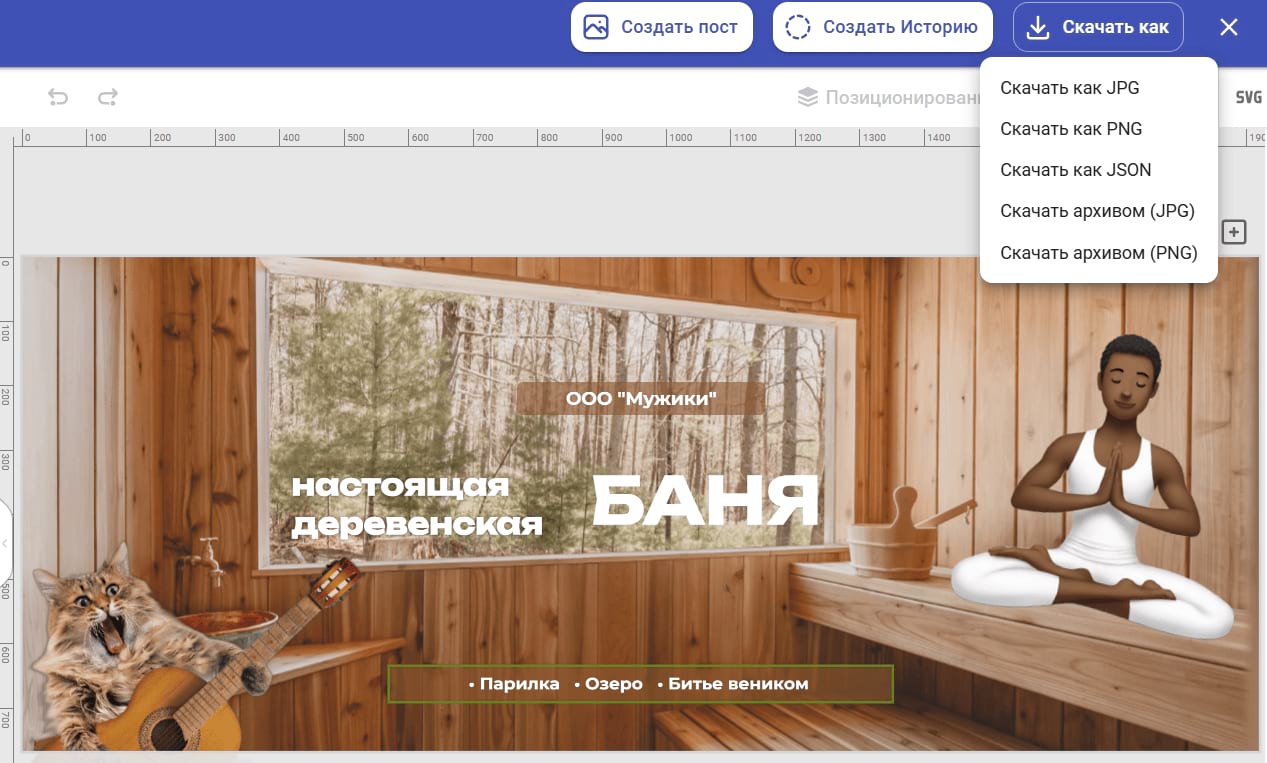Click the dashed circle icon in Создать Историю
This screenshot has width=1267, height=763.
tap(798, 27)
